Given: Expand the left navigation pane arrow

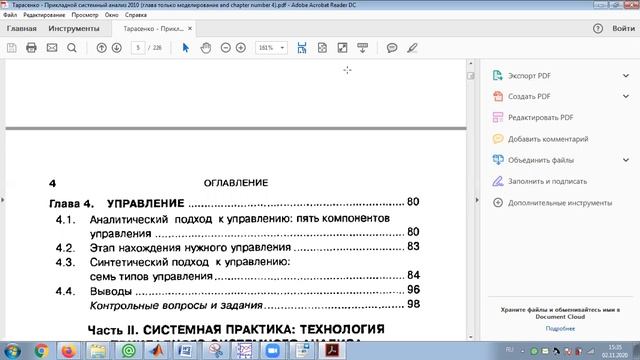Looking at the screenshot, I should click(2, 200).
